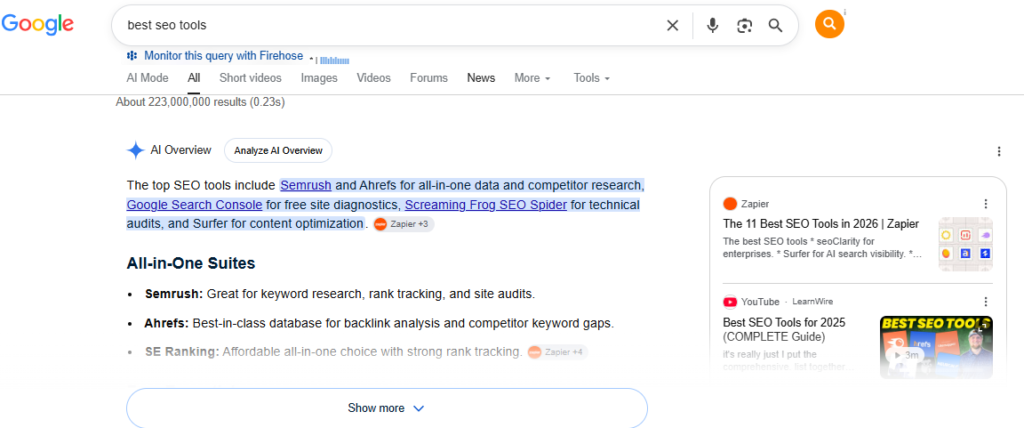Select the All results tab
The width and height of the screenshot is (1024, 428).
point(194,78)
